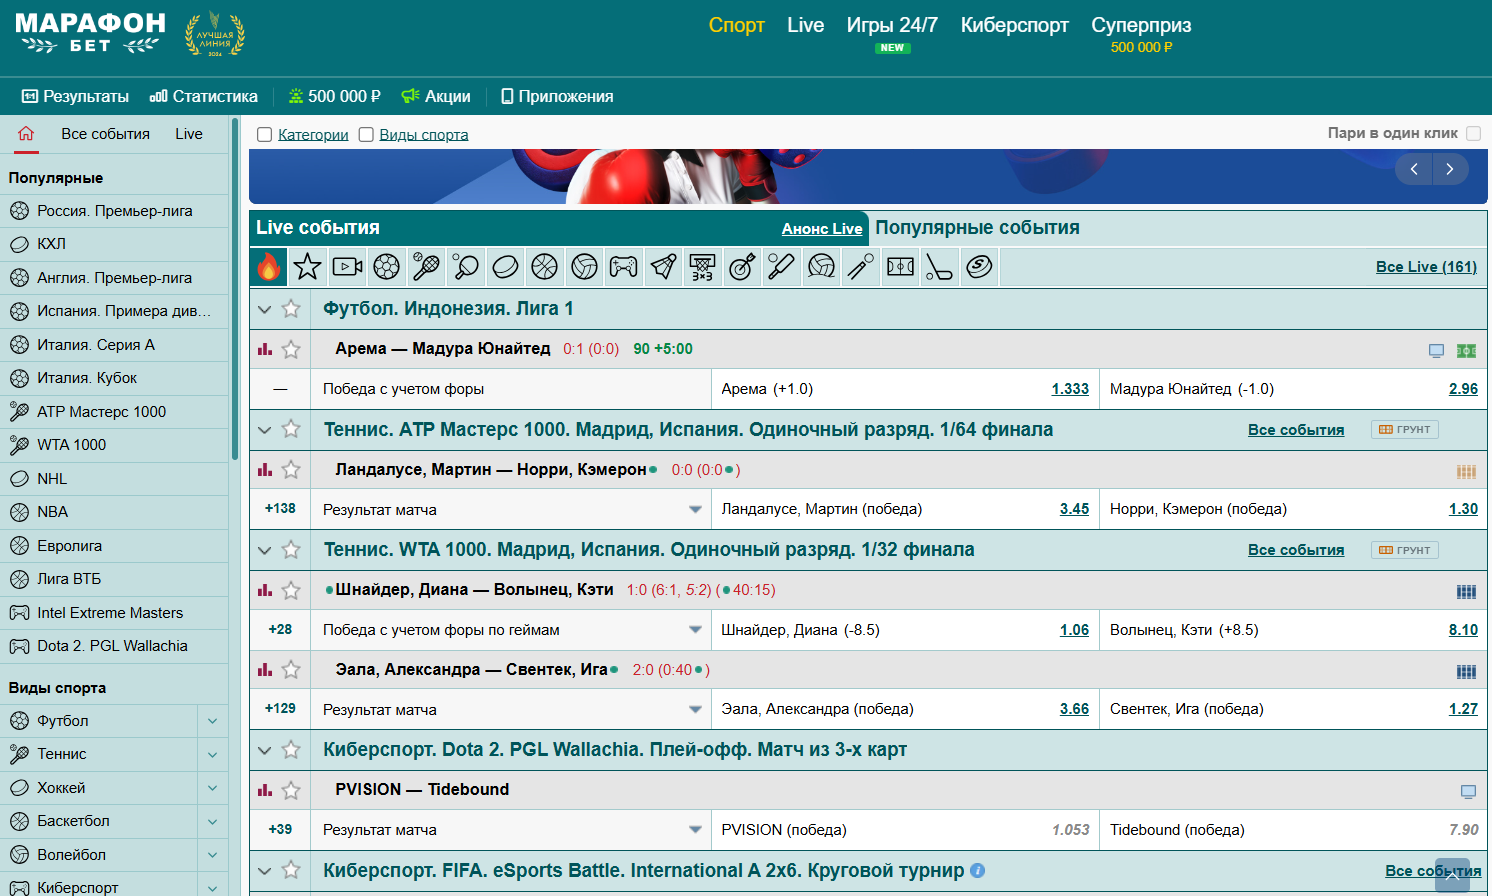Open match tracker field icon for Арема match
Viewport: 1492px width, 896px height.
tap(1466, 350)
